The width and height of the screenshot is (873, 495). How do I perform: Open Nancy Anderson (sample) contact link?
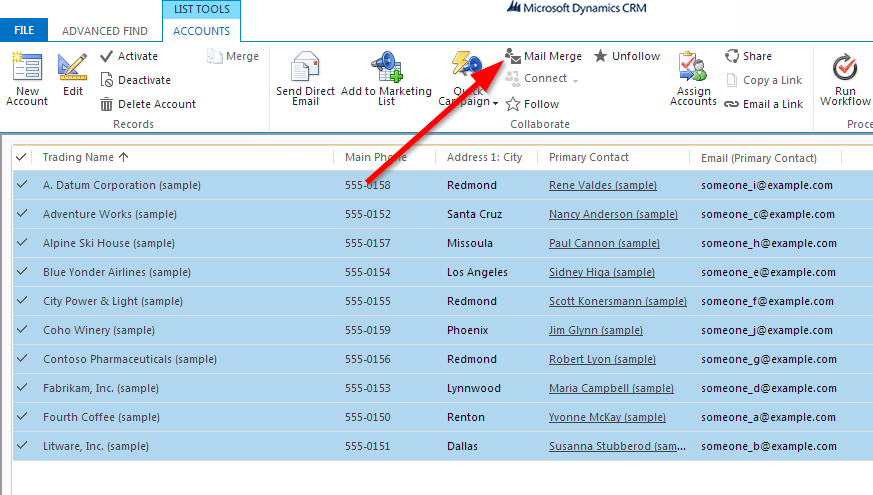click(x=613, y=214)
